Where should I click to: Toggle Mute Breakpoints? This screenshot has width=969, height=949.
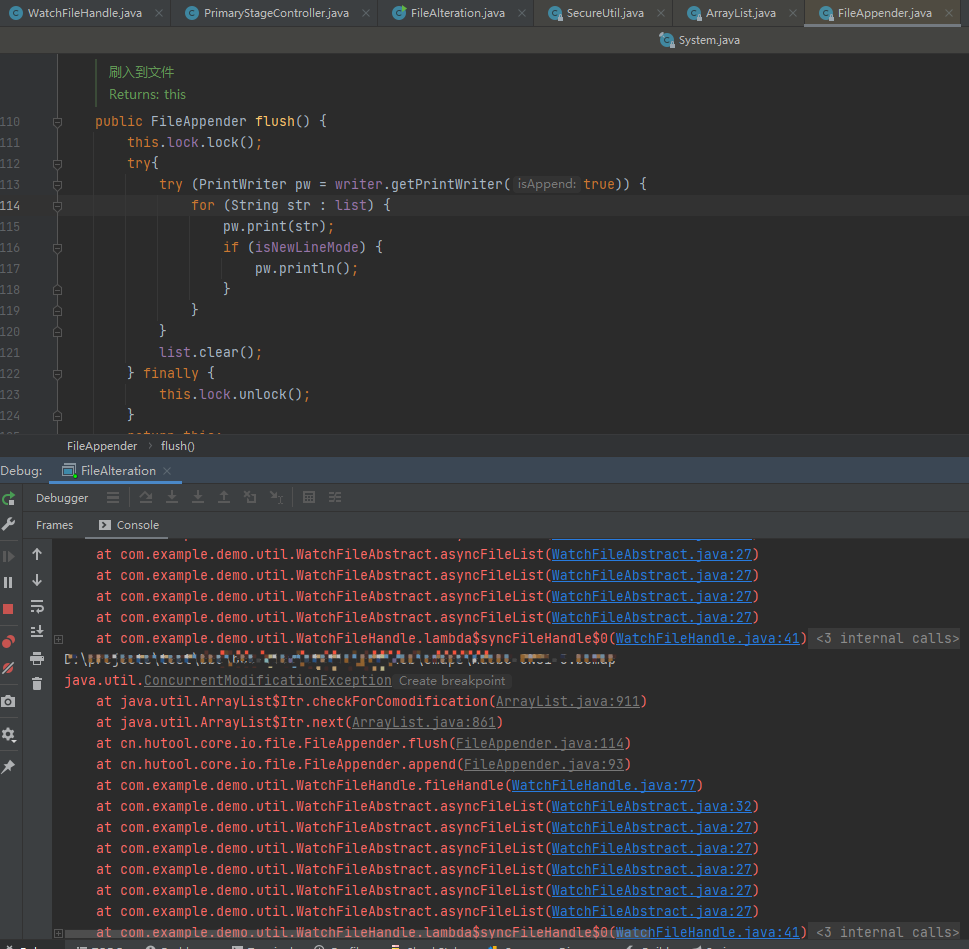(9, 668)
